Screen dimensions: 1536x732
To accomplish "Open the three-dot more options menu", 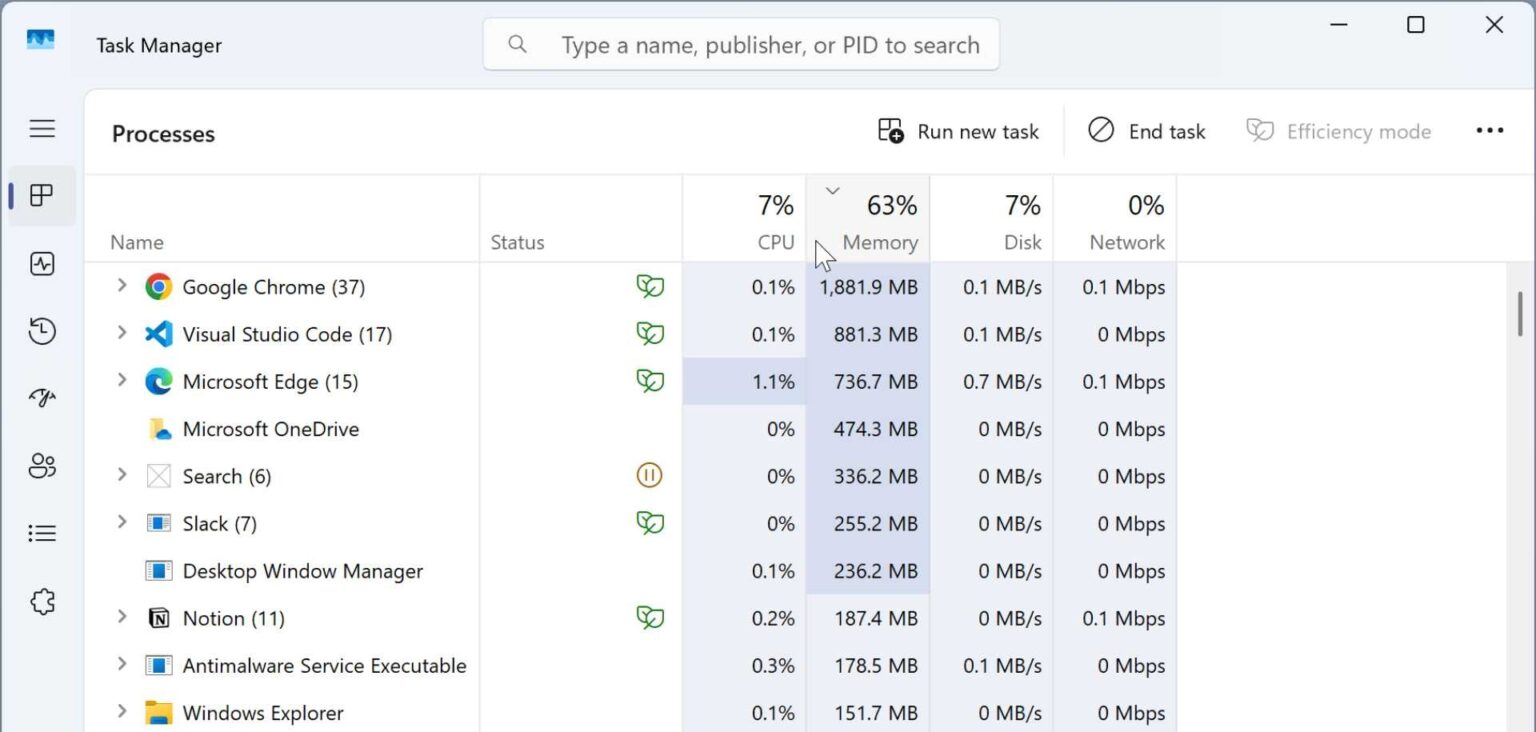I will [x=1490, y=130].
